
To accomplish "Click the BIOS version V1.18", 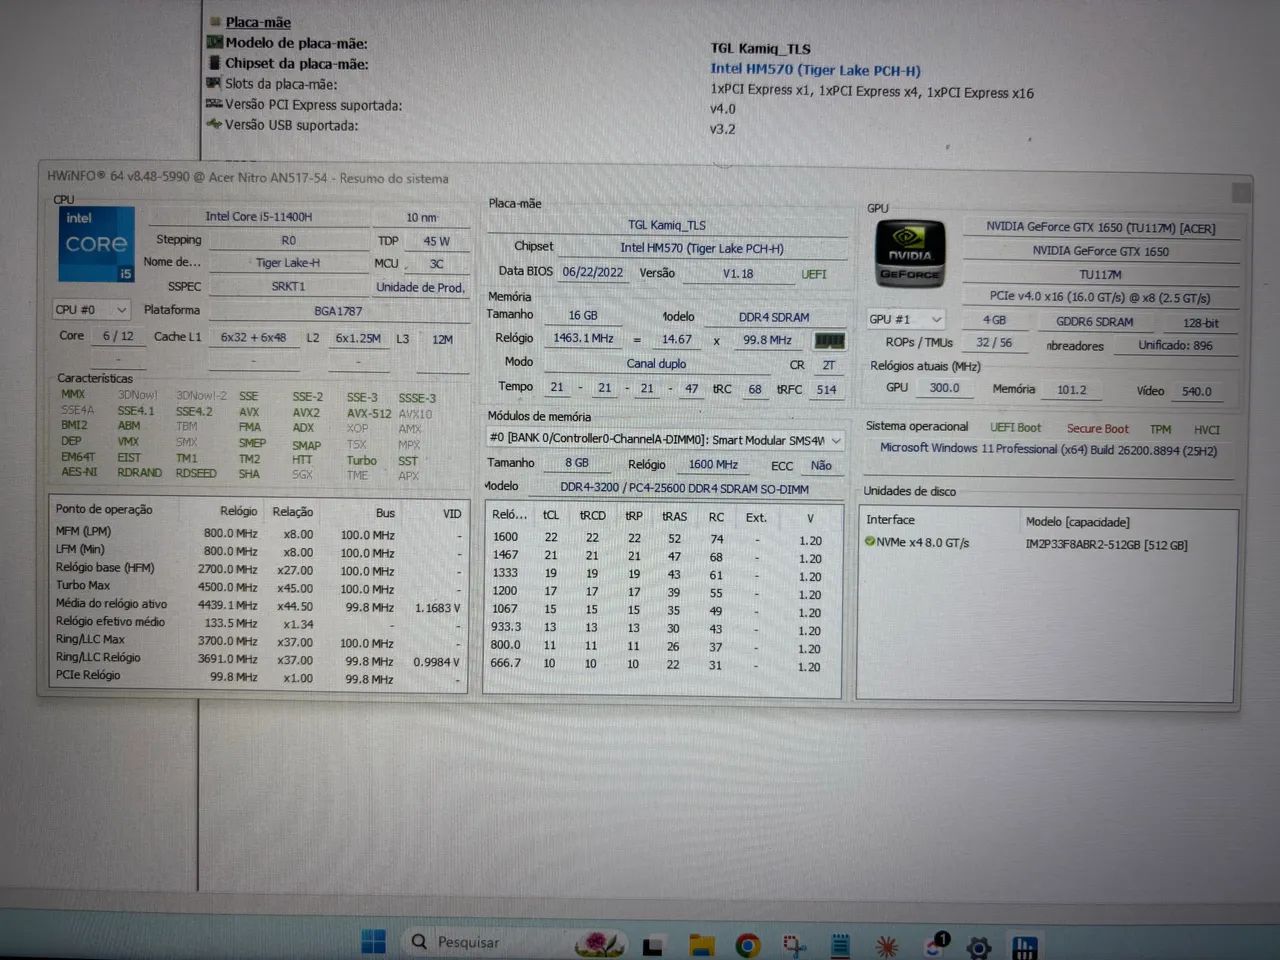I will pyautogui.click(x=738, y=273).
